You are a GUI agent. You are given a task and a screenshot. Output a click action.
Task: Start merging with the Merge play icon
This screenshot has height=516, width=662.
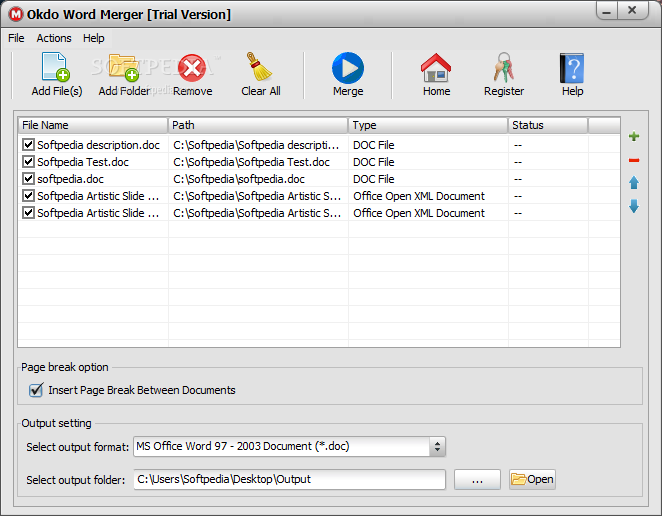(348, 68)
